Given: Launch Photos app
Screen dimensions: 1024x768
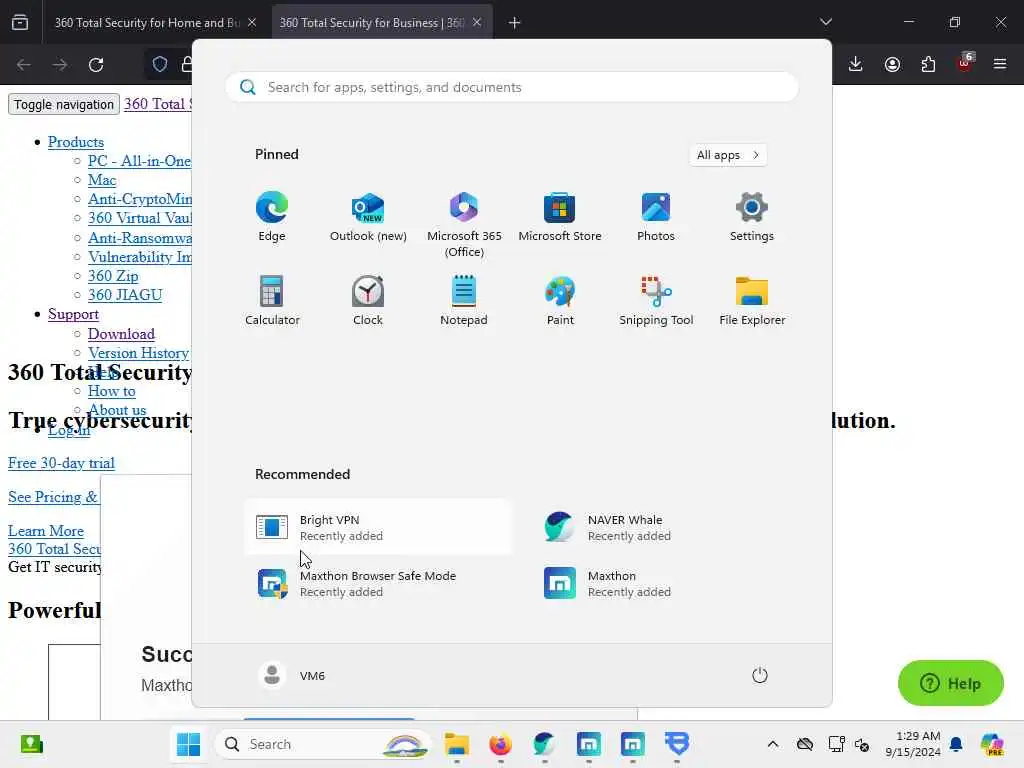Looking at the screenshot, I should pyautogui.click(x=656, y=217).
